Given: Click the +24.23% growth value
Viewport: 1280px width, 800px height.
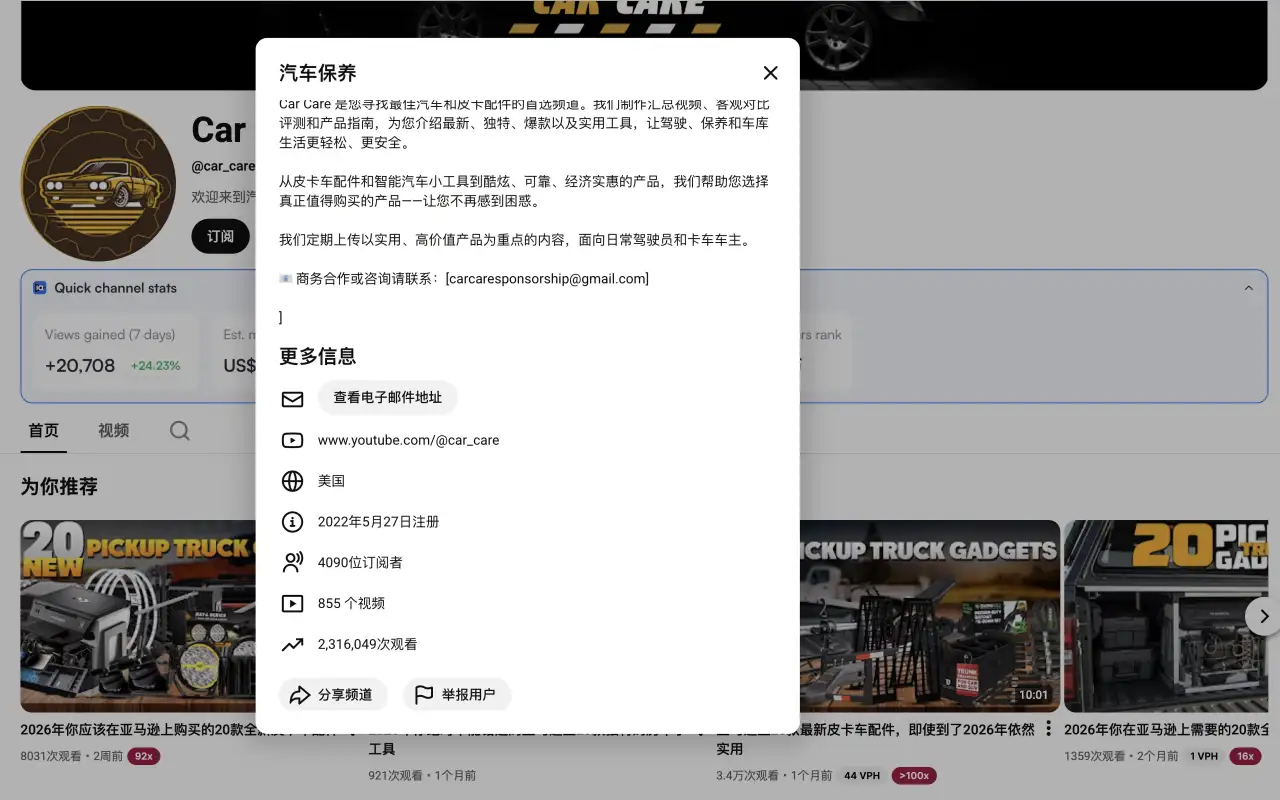Looking at the screenshot, I should (155, 366).
